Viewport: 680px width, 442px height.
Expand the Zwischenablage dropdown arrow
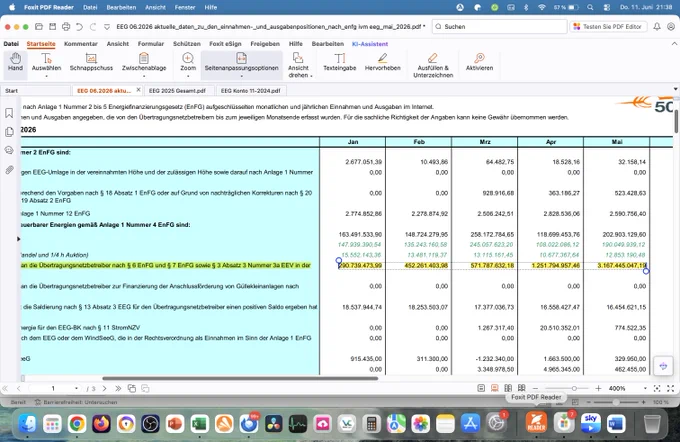[x=144, y=76]
